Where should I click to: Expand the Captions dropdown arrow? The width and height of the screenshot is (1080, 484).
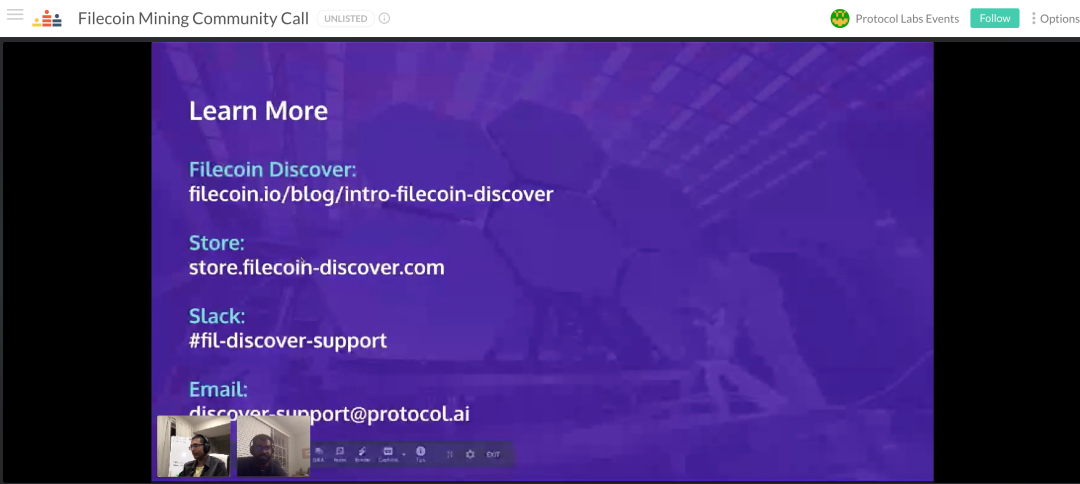tap(404, 454)
